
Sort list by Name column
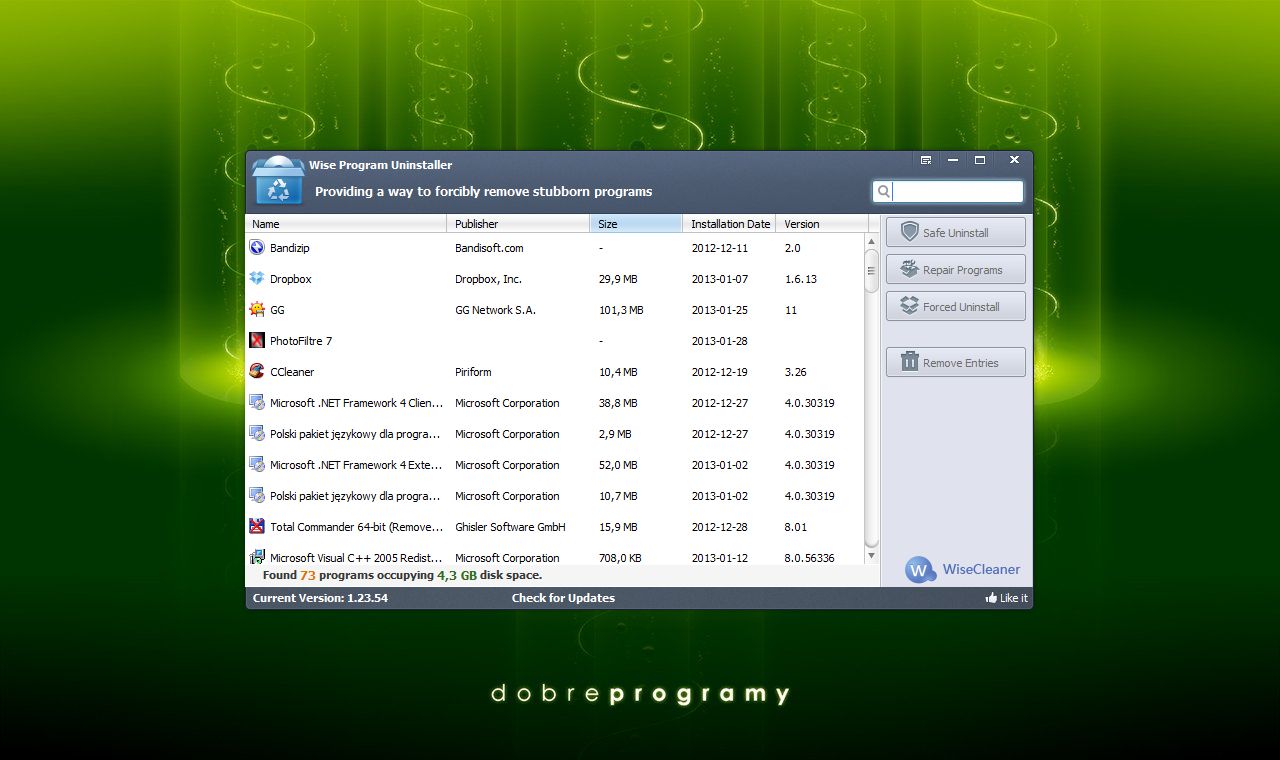[x=346, y=224]
